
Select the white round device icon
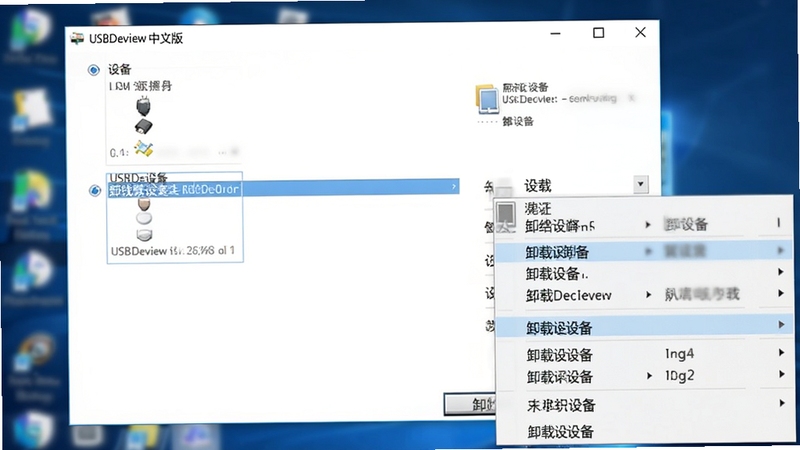pyautogui.click(x=144, y=218)
